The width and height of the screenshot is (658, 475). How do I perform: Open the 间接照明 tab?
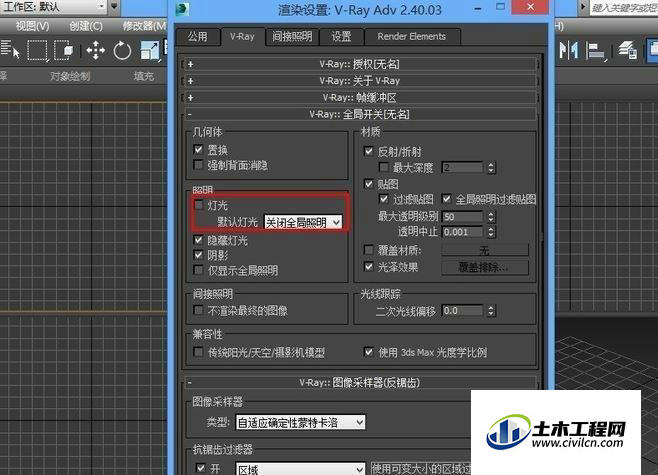292,37
